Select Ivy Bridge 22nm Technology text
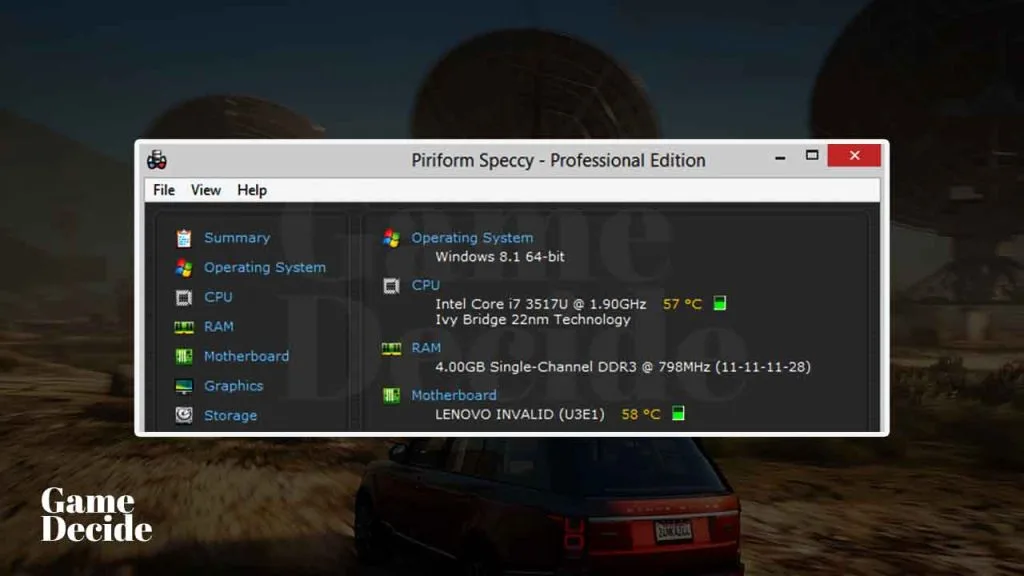 tap(533, 319)
